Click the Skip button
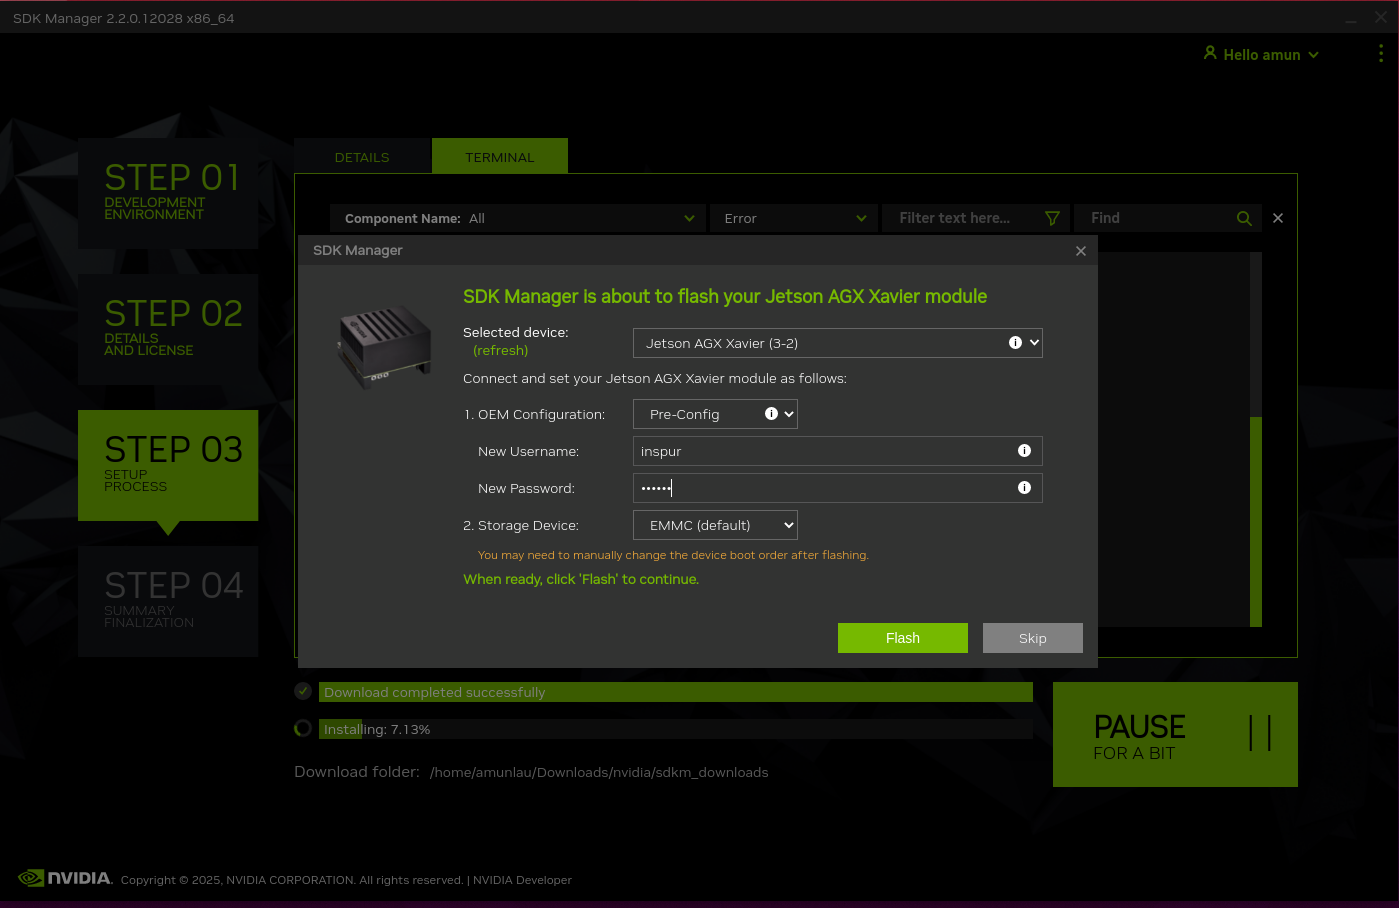Image resolution: width=1399 pixels, height=908 pixels. tap(1032, 638)
